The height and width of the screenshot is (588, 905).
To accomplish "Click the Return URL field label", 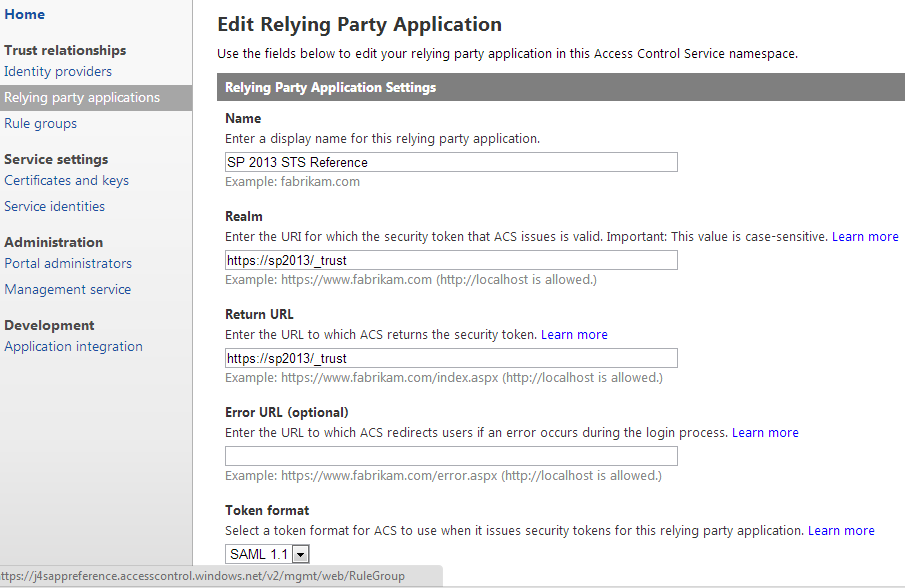I will tap(259, 314).
